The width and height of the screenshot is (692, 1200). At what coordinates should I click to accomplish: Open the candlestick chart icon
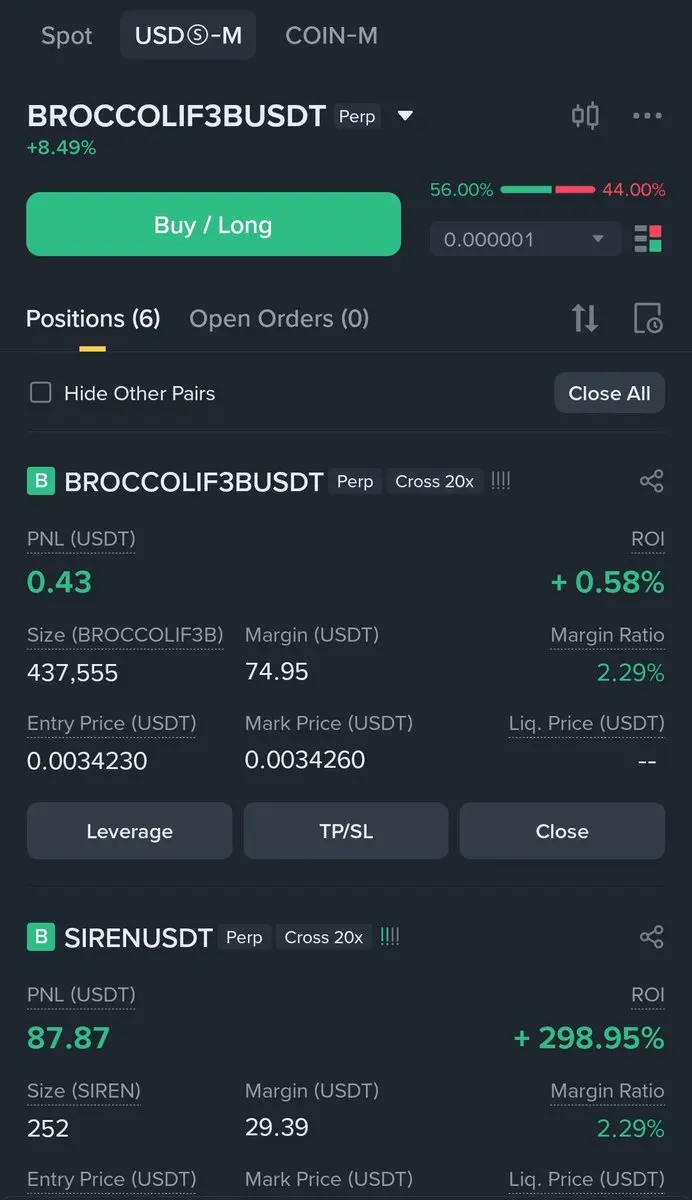pyautogui.click(x=585, y=116)
